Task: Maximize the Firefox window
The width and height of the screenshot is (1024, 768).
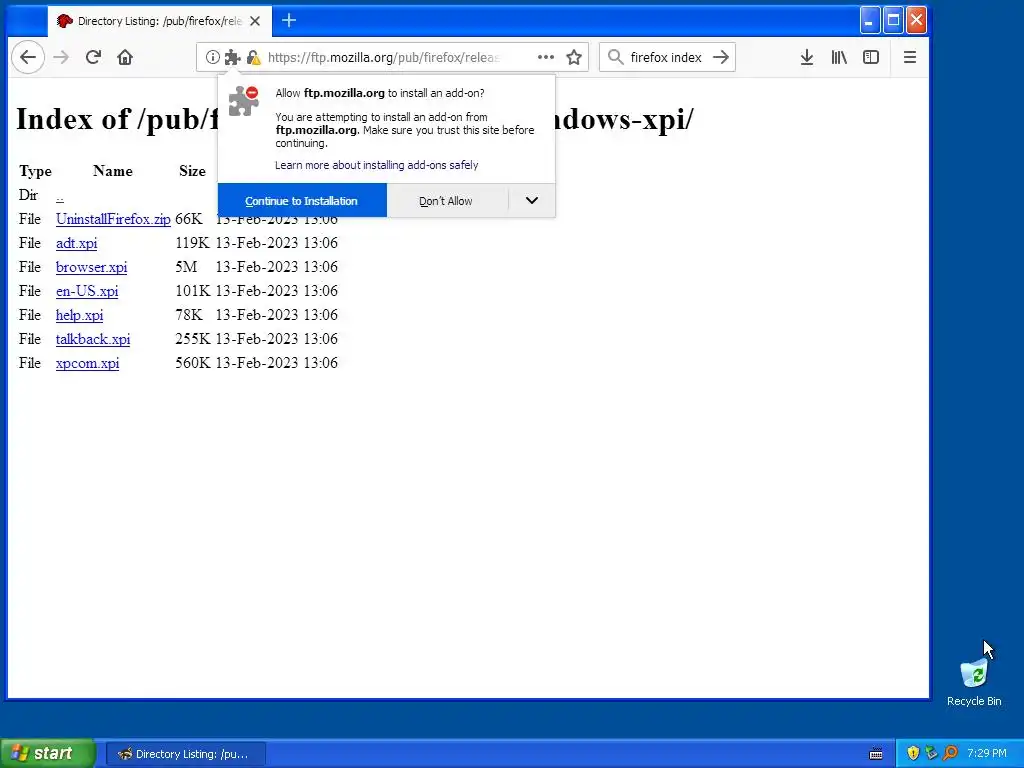Action: pos(893,20)
